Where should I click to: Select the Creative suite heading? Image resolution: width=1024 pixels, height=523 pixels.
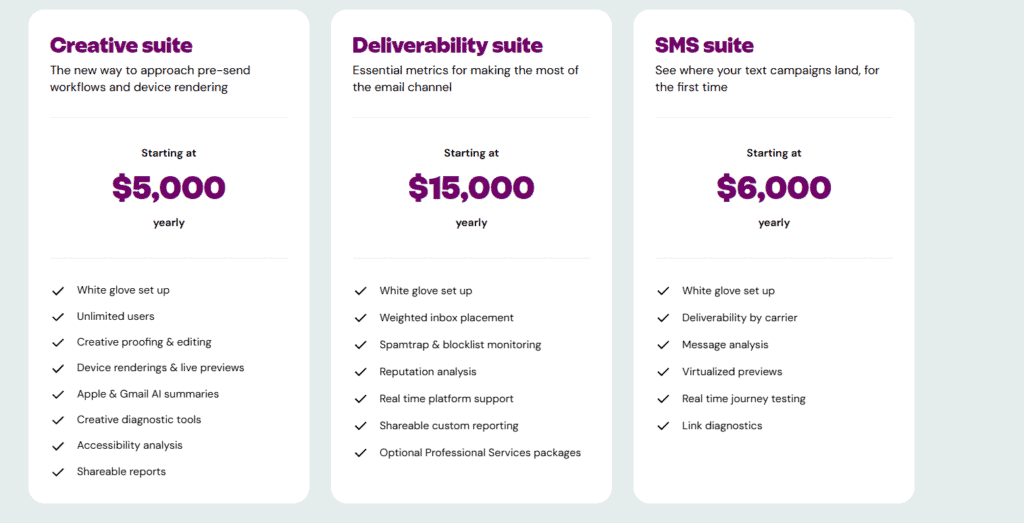[x=121, y=45]
